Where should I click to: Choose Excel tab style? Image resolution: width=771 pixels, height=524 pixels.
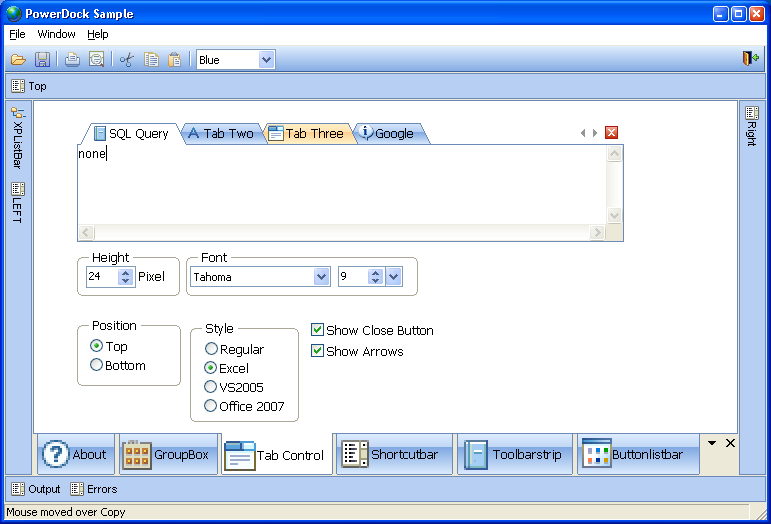click(x=211, y=368)
